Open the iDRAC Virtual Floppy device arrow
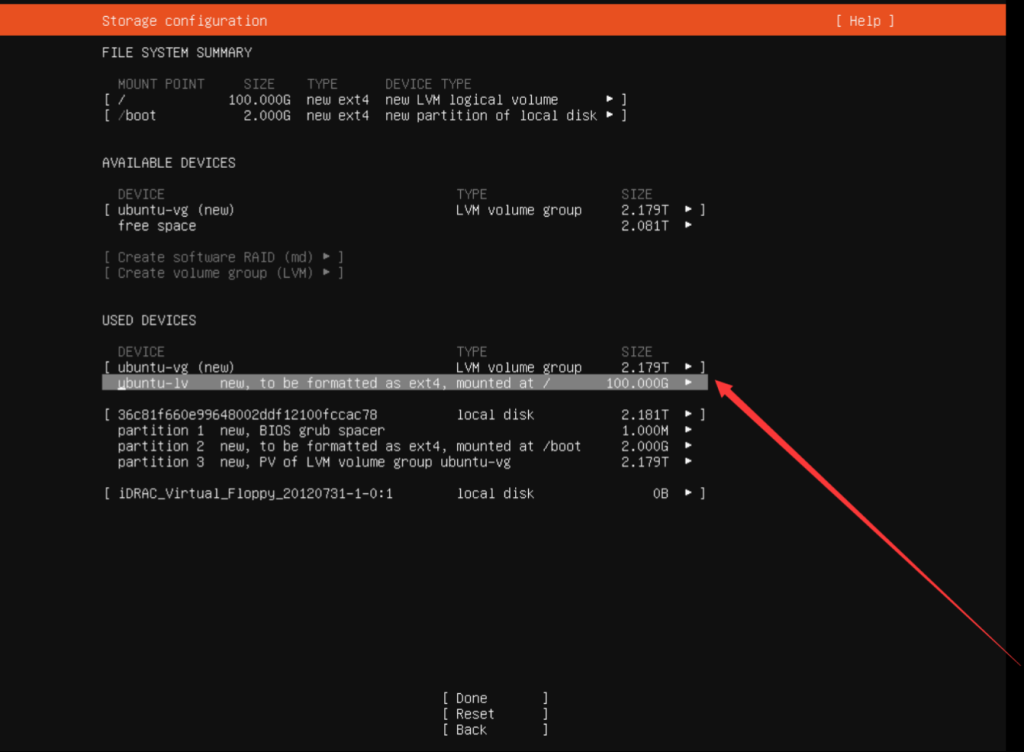The height and width of the screenshot is (752, 1024). (688, 493)
